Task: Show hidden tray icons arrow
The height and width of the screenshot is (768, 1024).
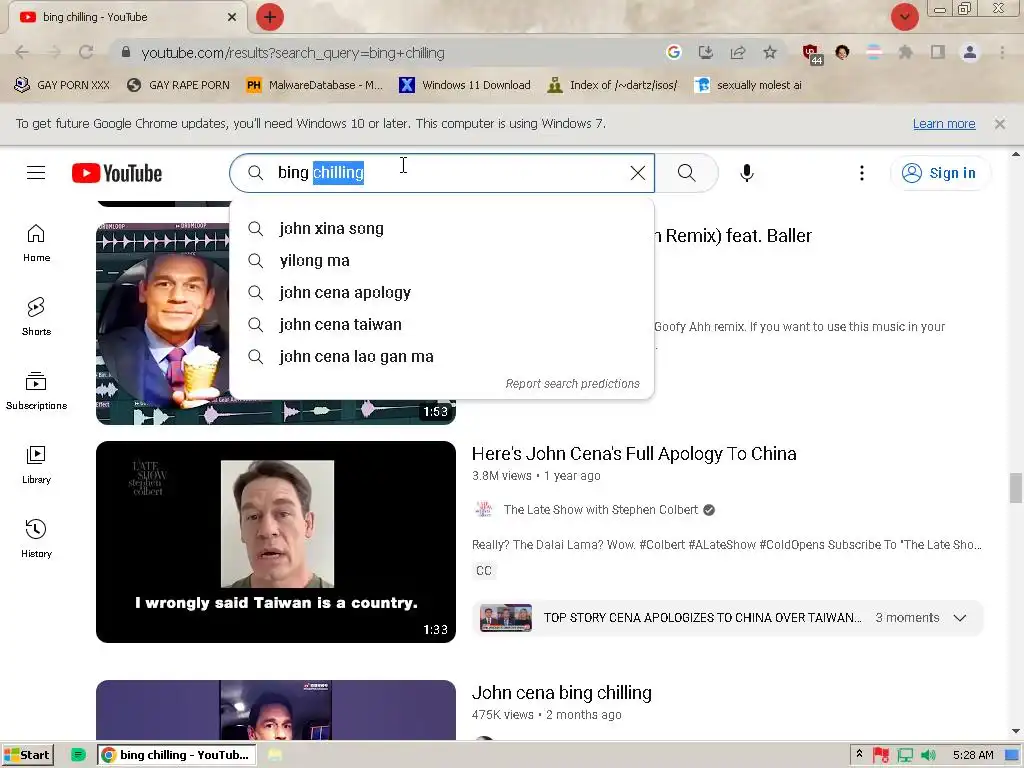Action: click(859, 754)
